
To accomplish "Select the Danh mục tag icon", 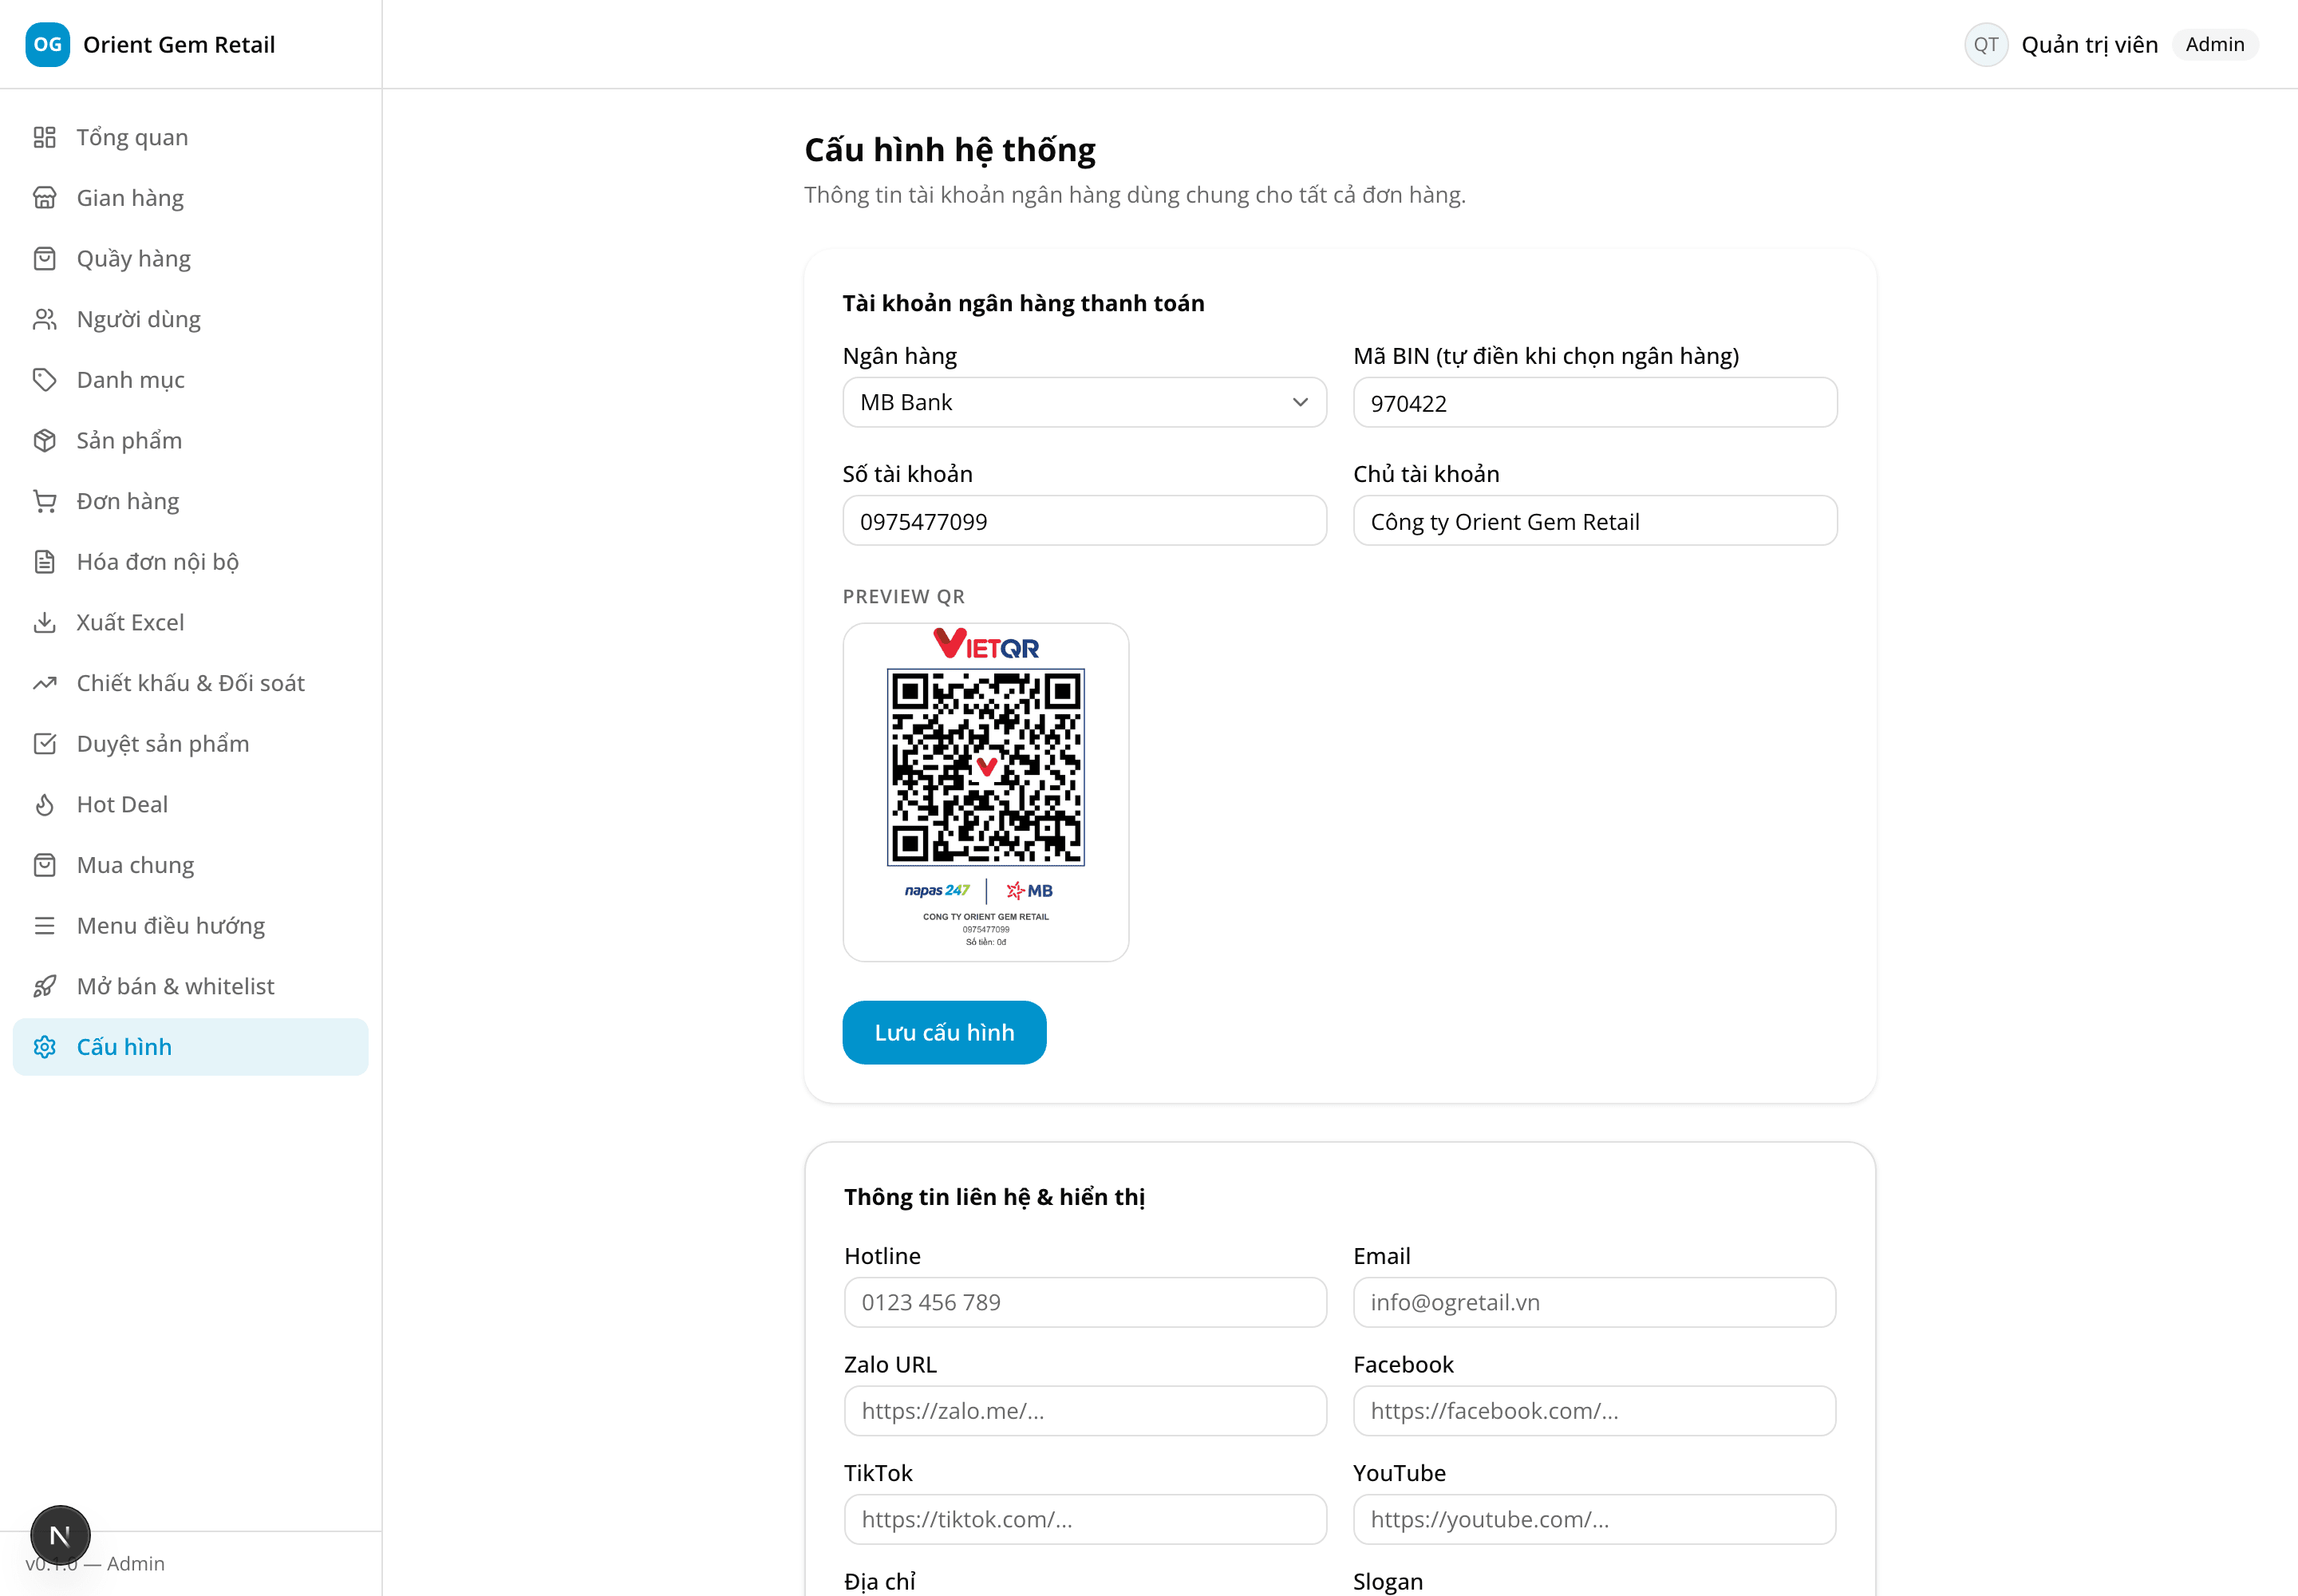I will tap(44, 380).
